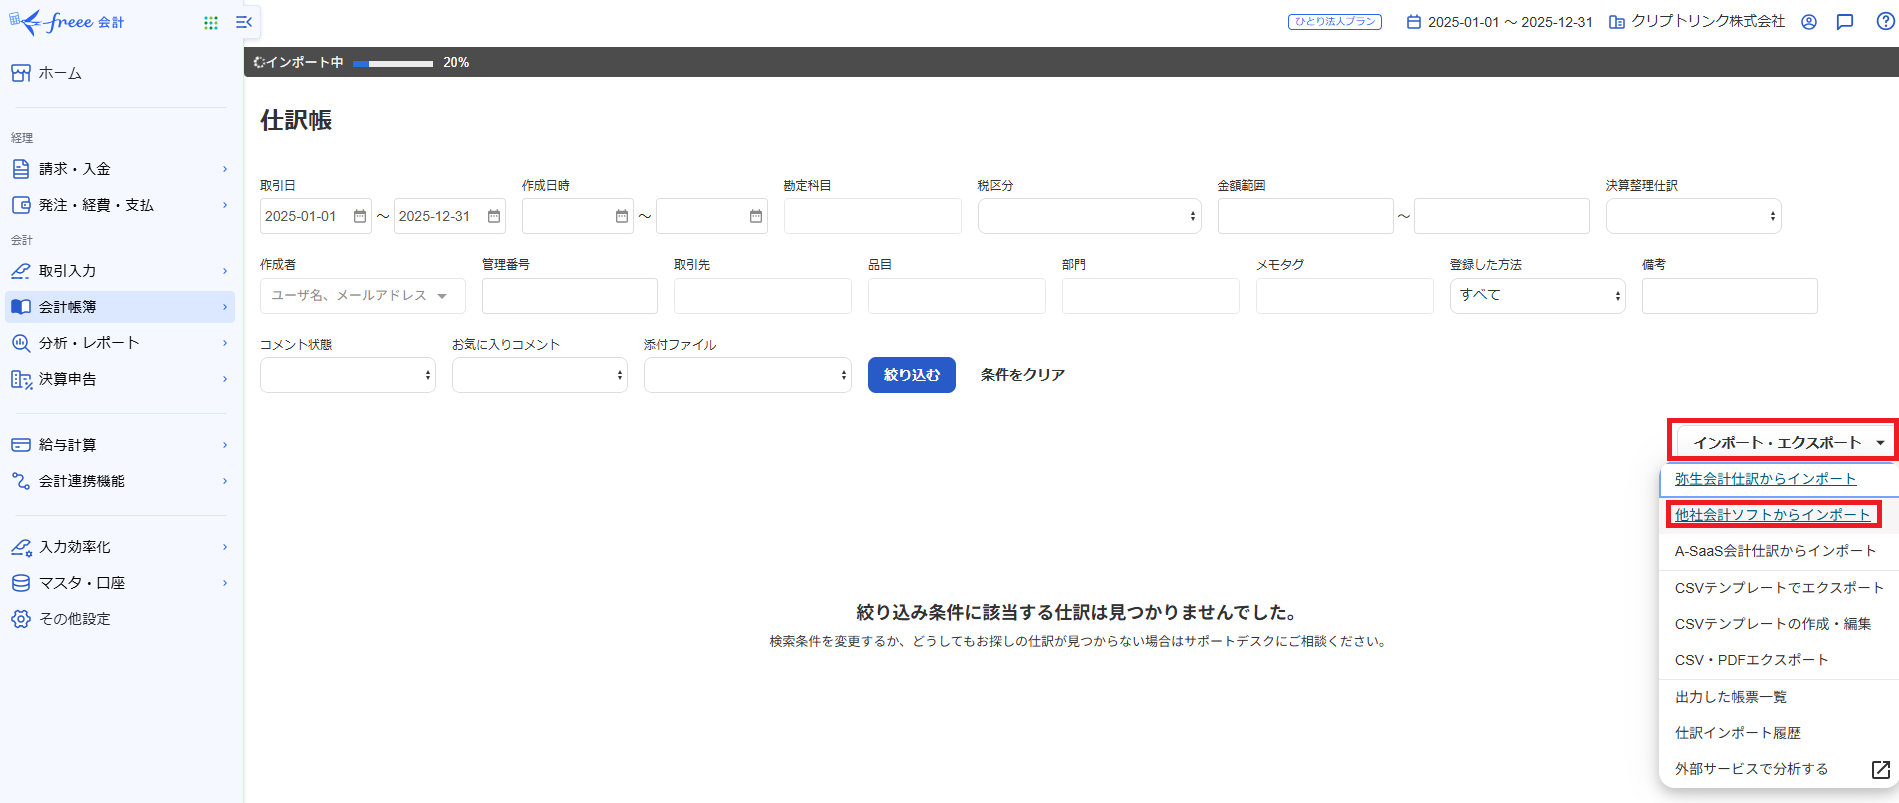Click the company building icon
1899x803 pixels.
pyautogui.click(x=1616, y=22)
